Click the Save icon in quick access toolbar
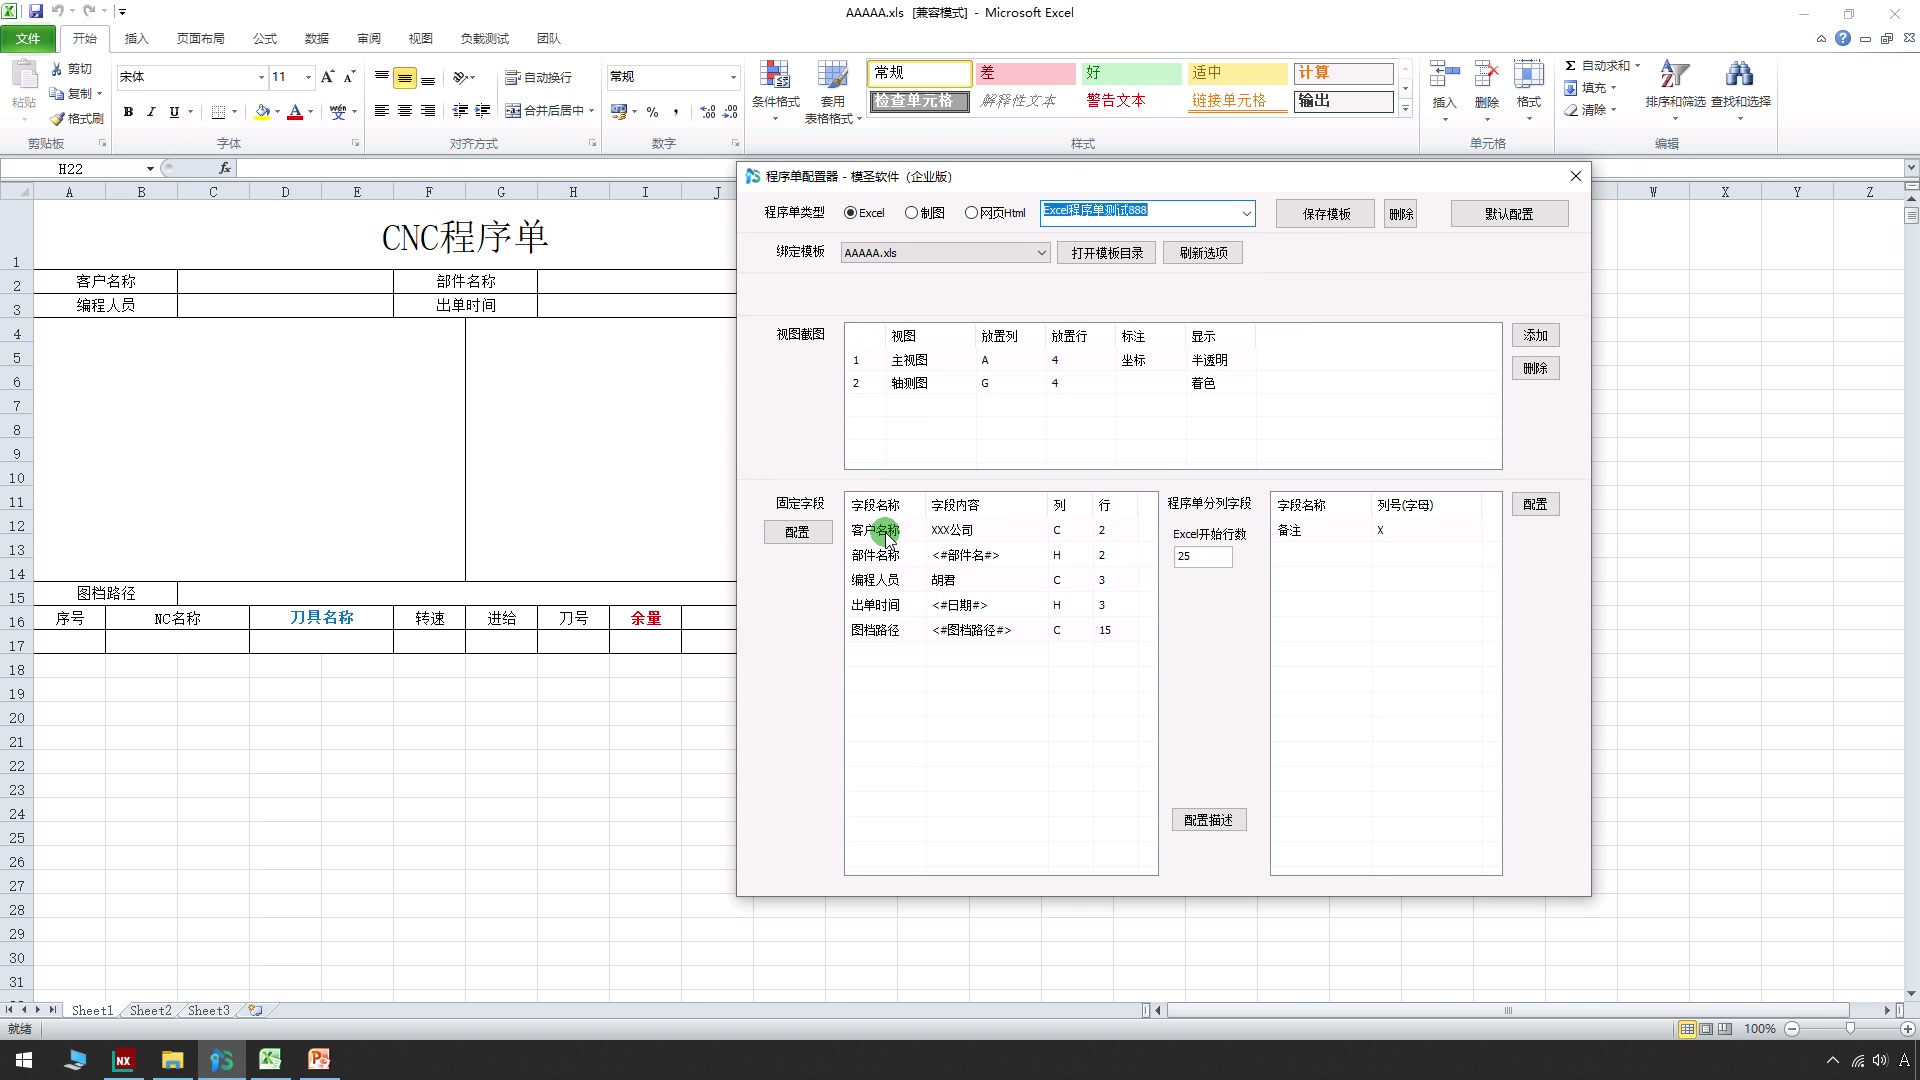Viewport: 1920px width, 1080px height. click(x=36, y=12)
